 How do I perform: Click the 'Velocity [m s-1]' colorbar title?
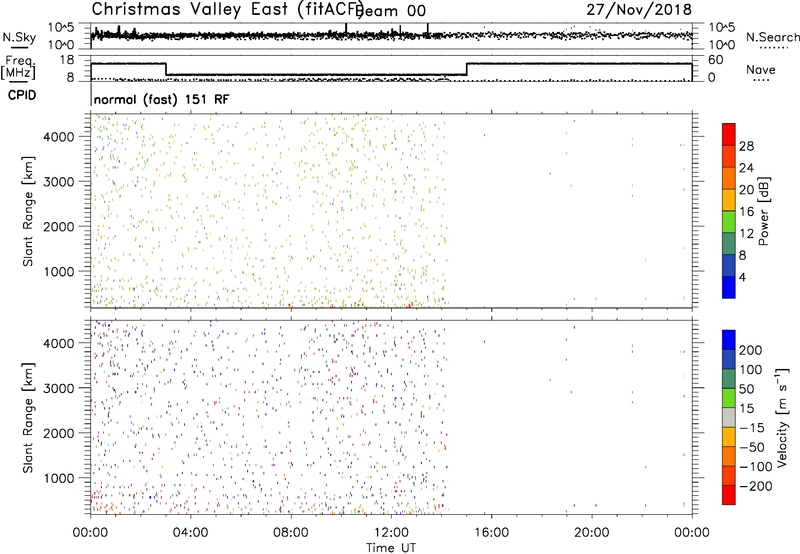pyautogui.click(x=782, y=417)
